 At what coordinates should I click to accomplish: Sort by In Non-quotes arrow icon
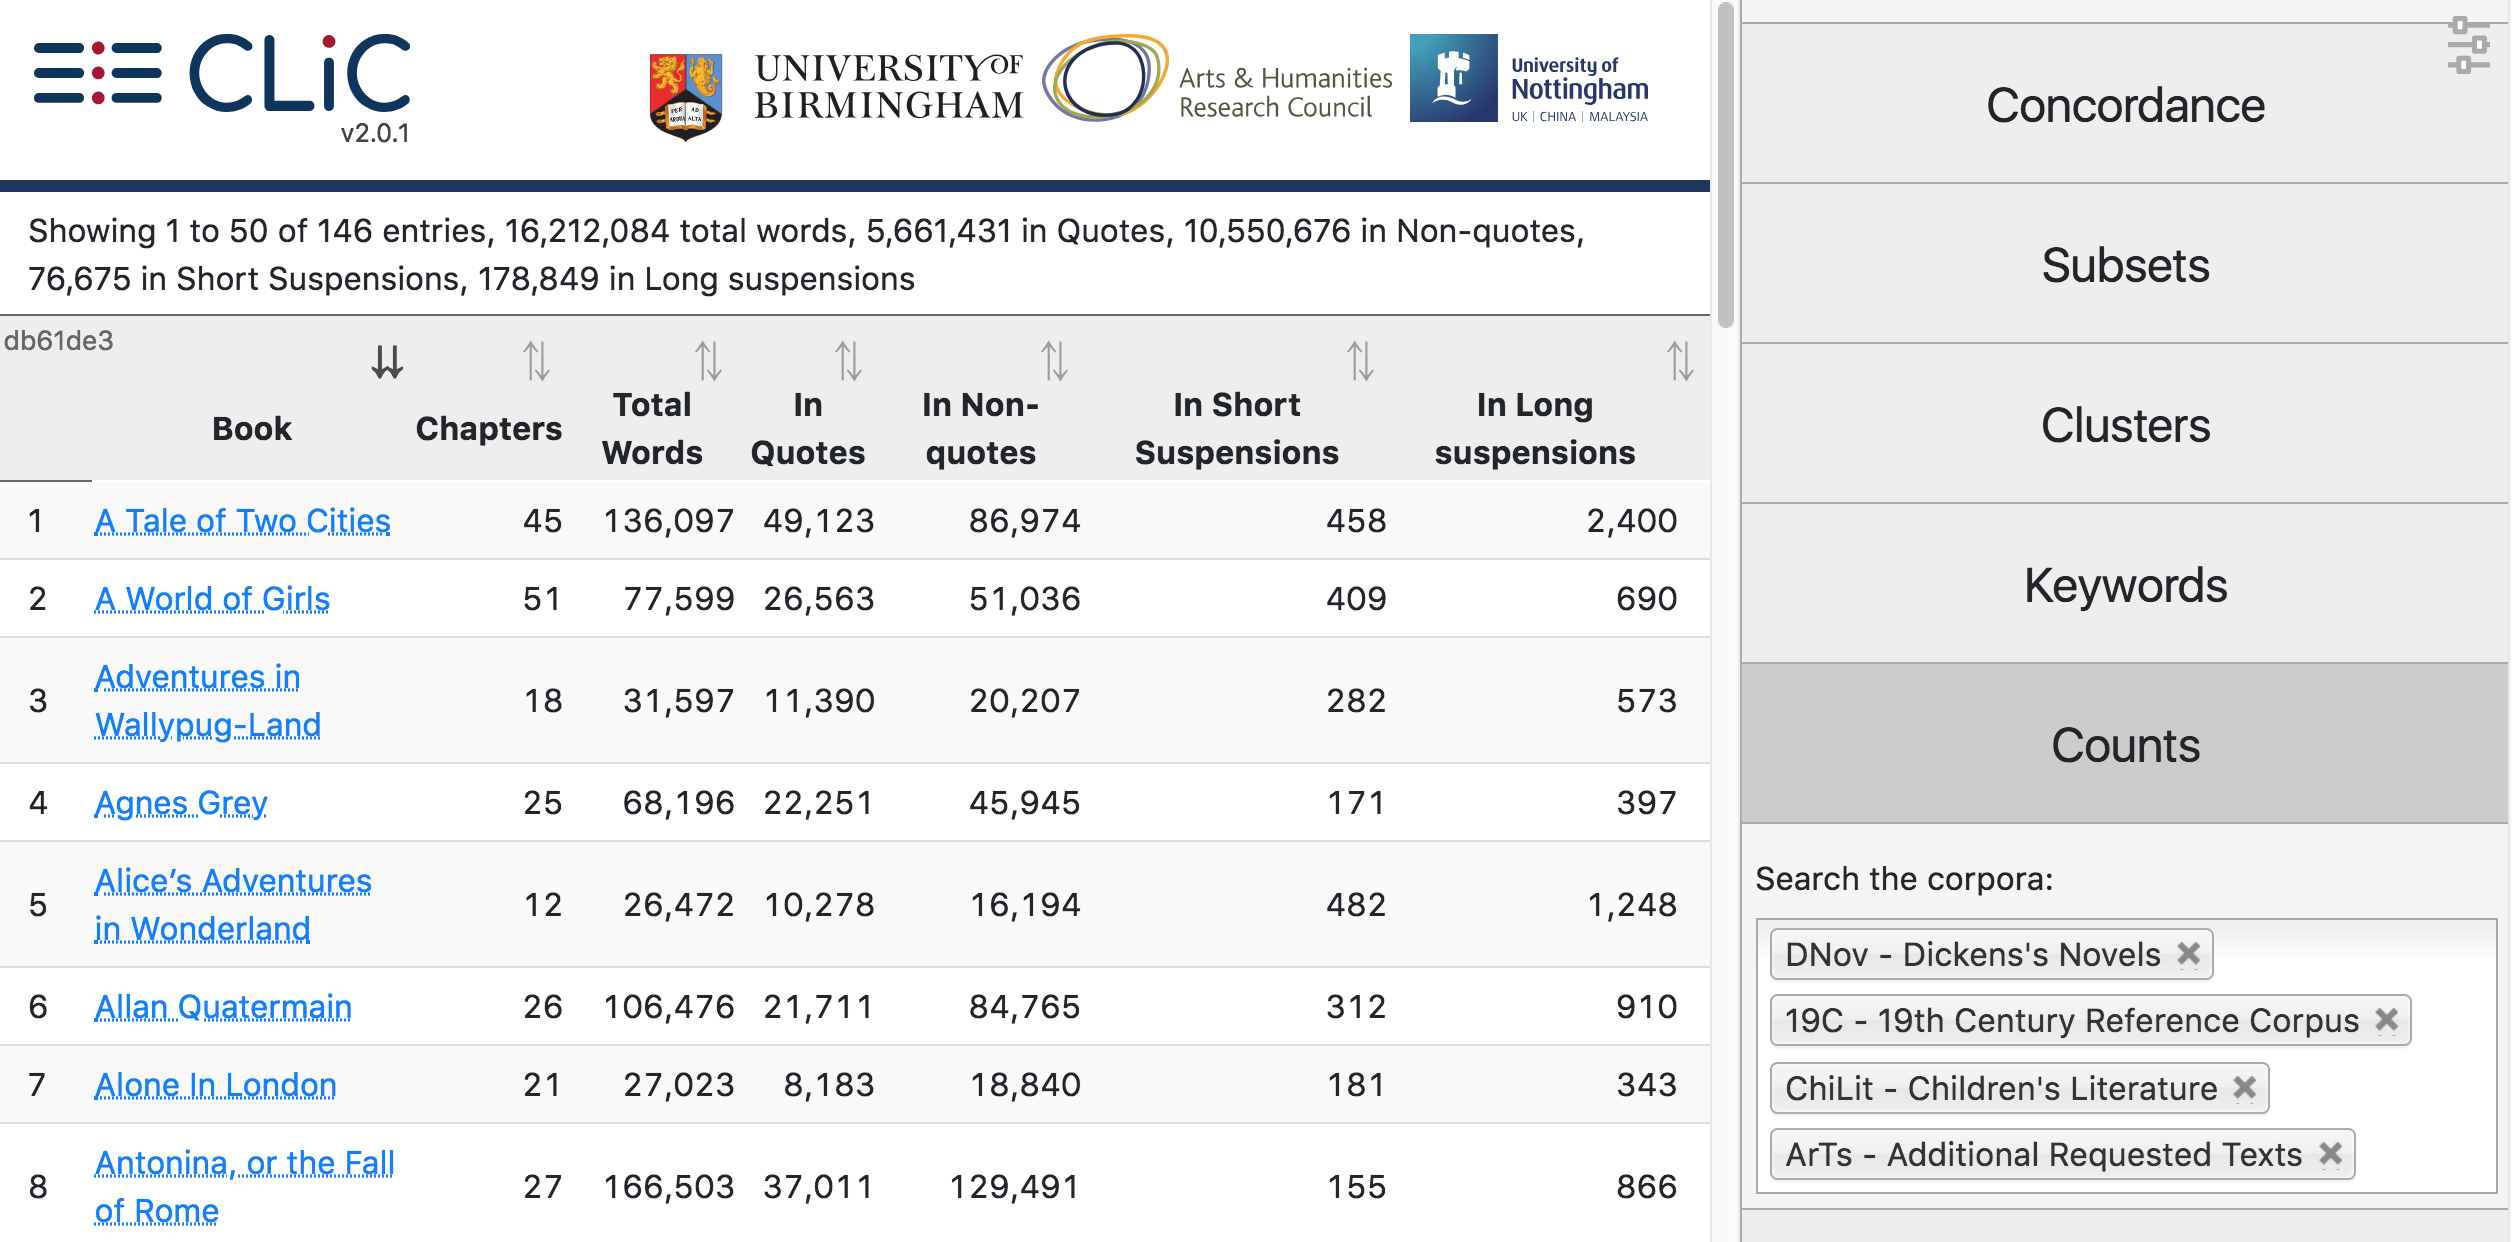coord(1054,361)
